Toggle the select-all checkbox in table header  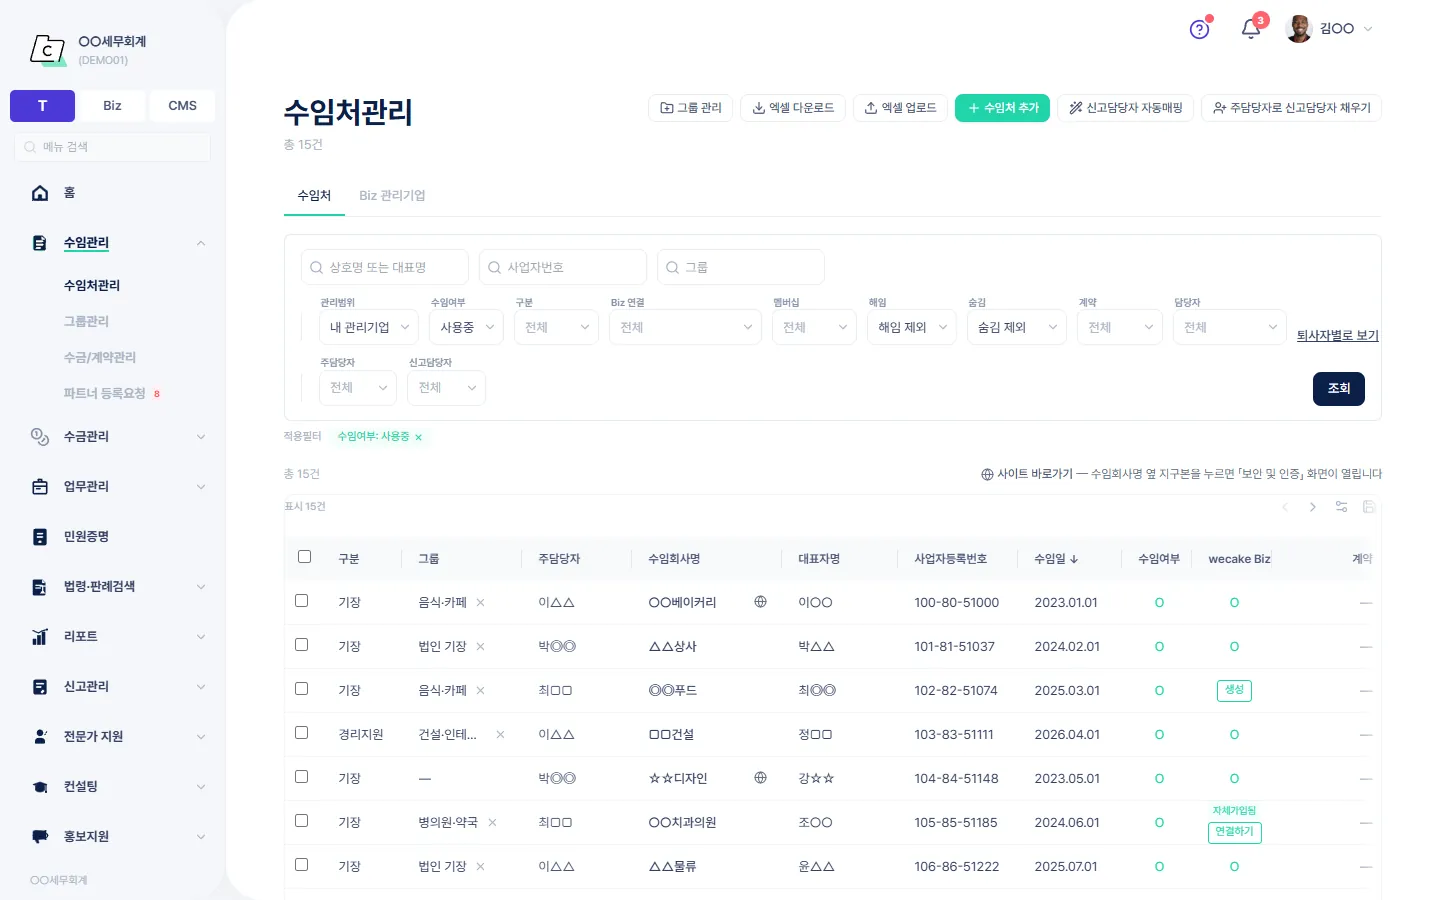click(304, 557)
